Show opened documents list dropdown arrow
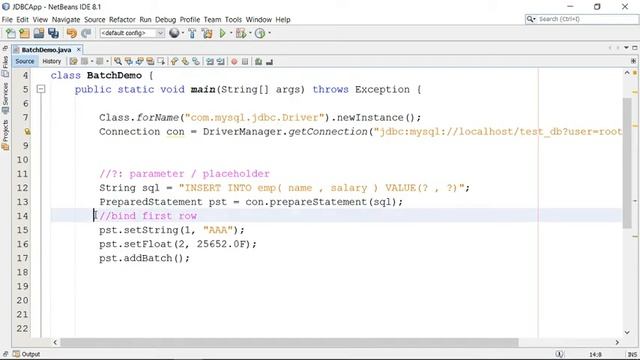 point(627,48)
